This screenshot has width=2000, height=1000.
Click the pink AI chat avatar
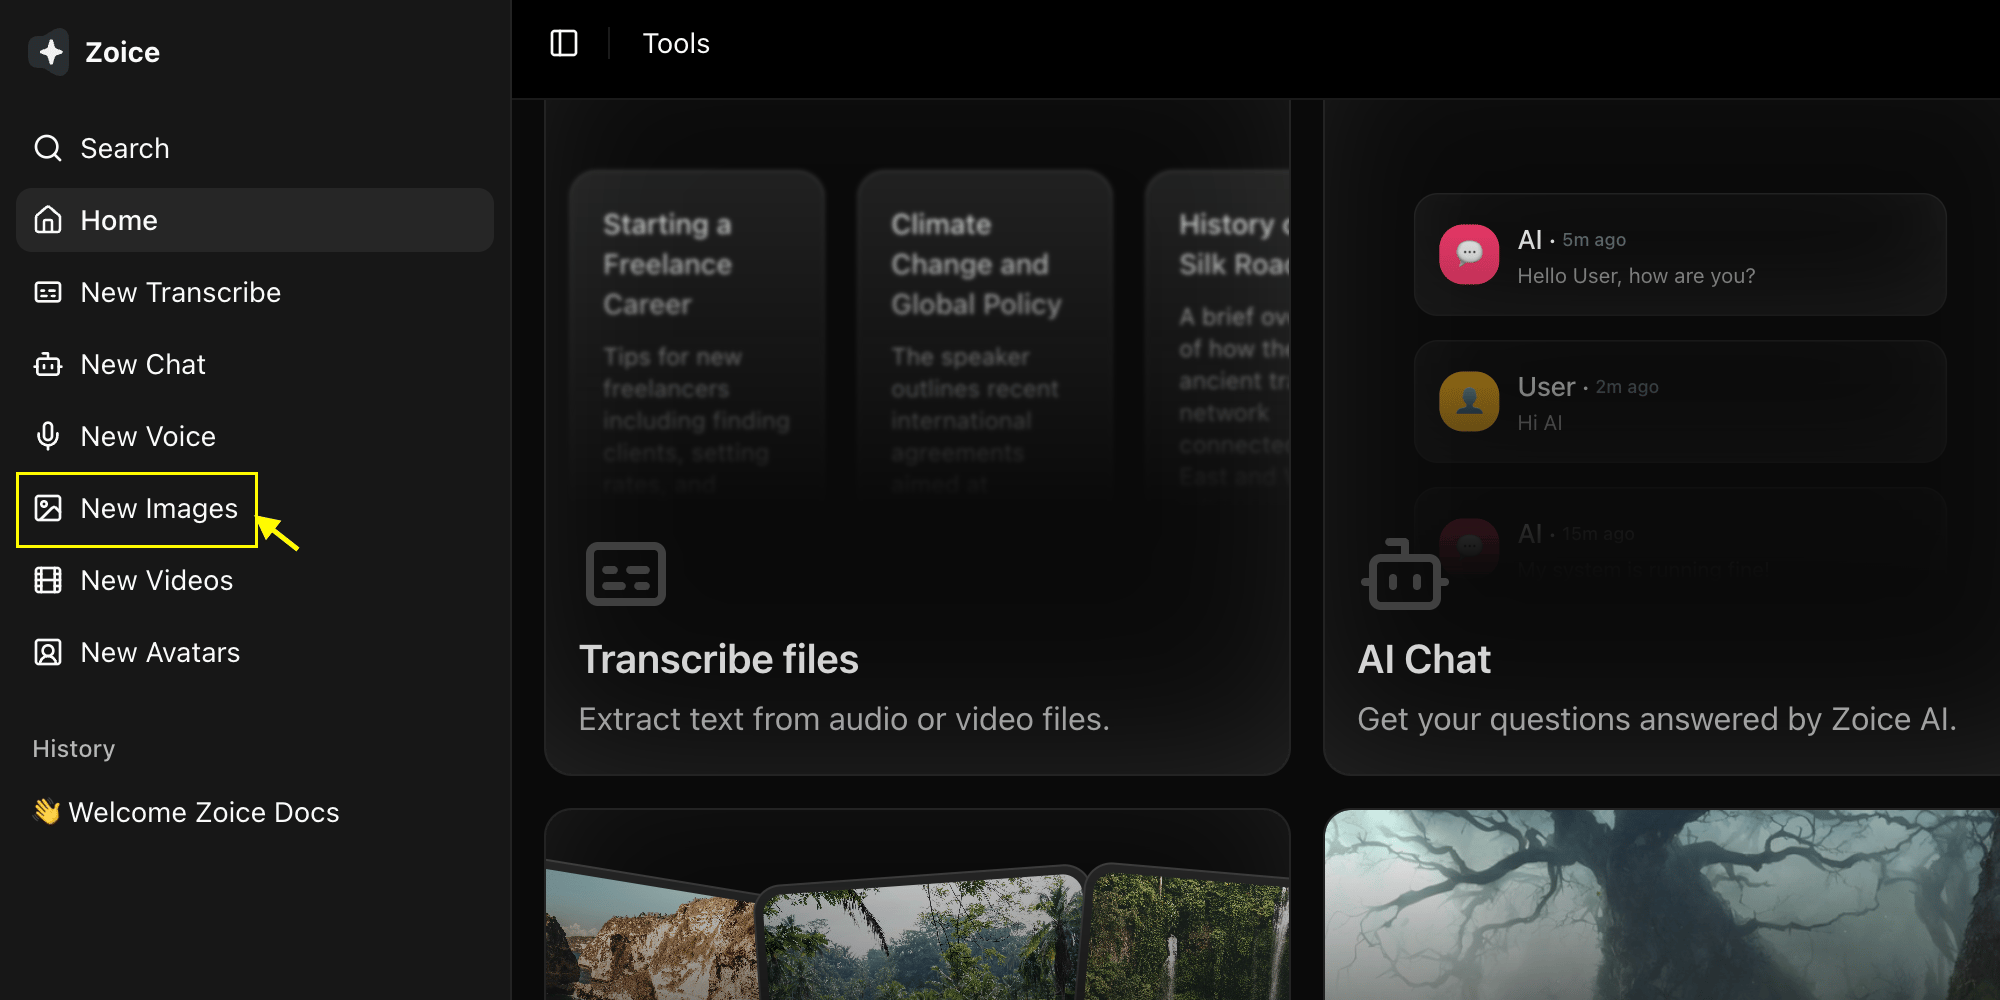point(1469,254)
